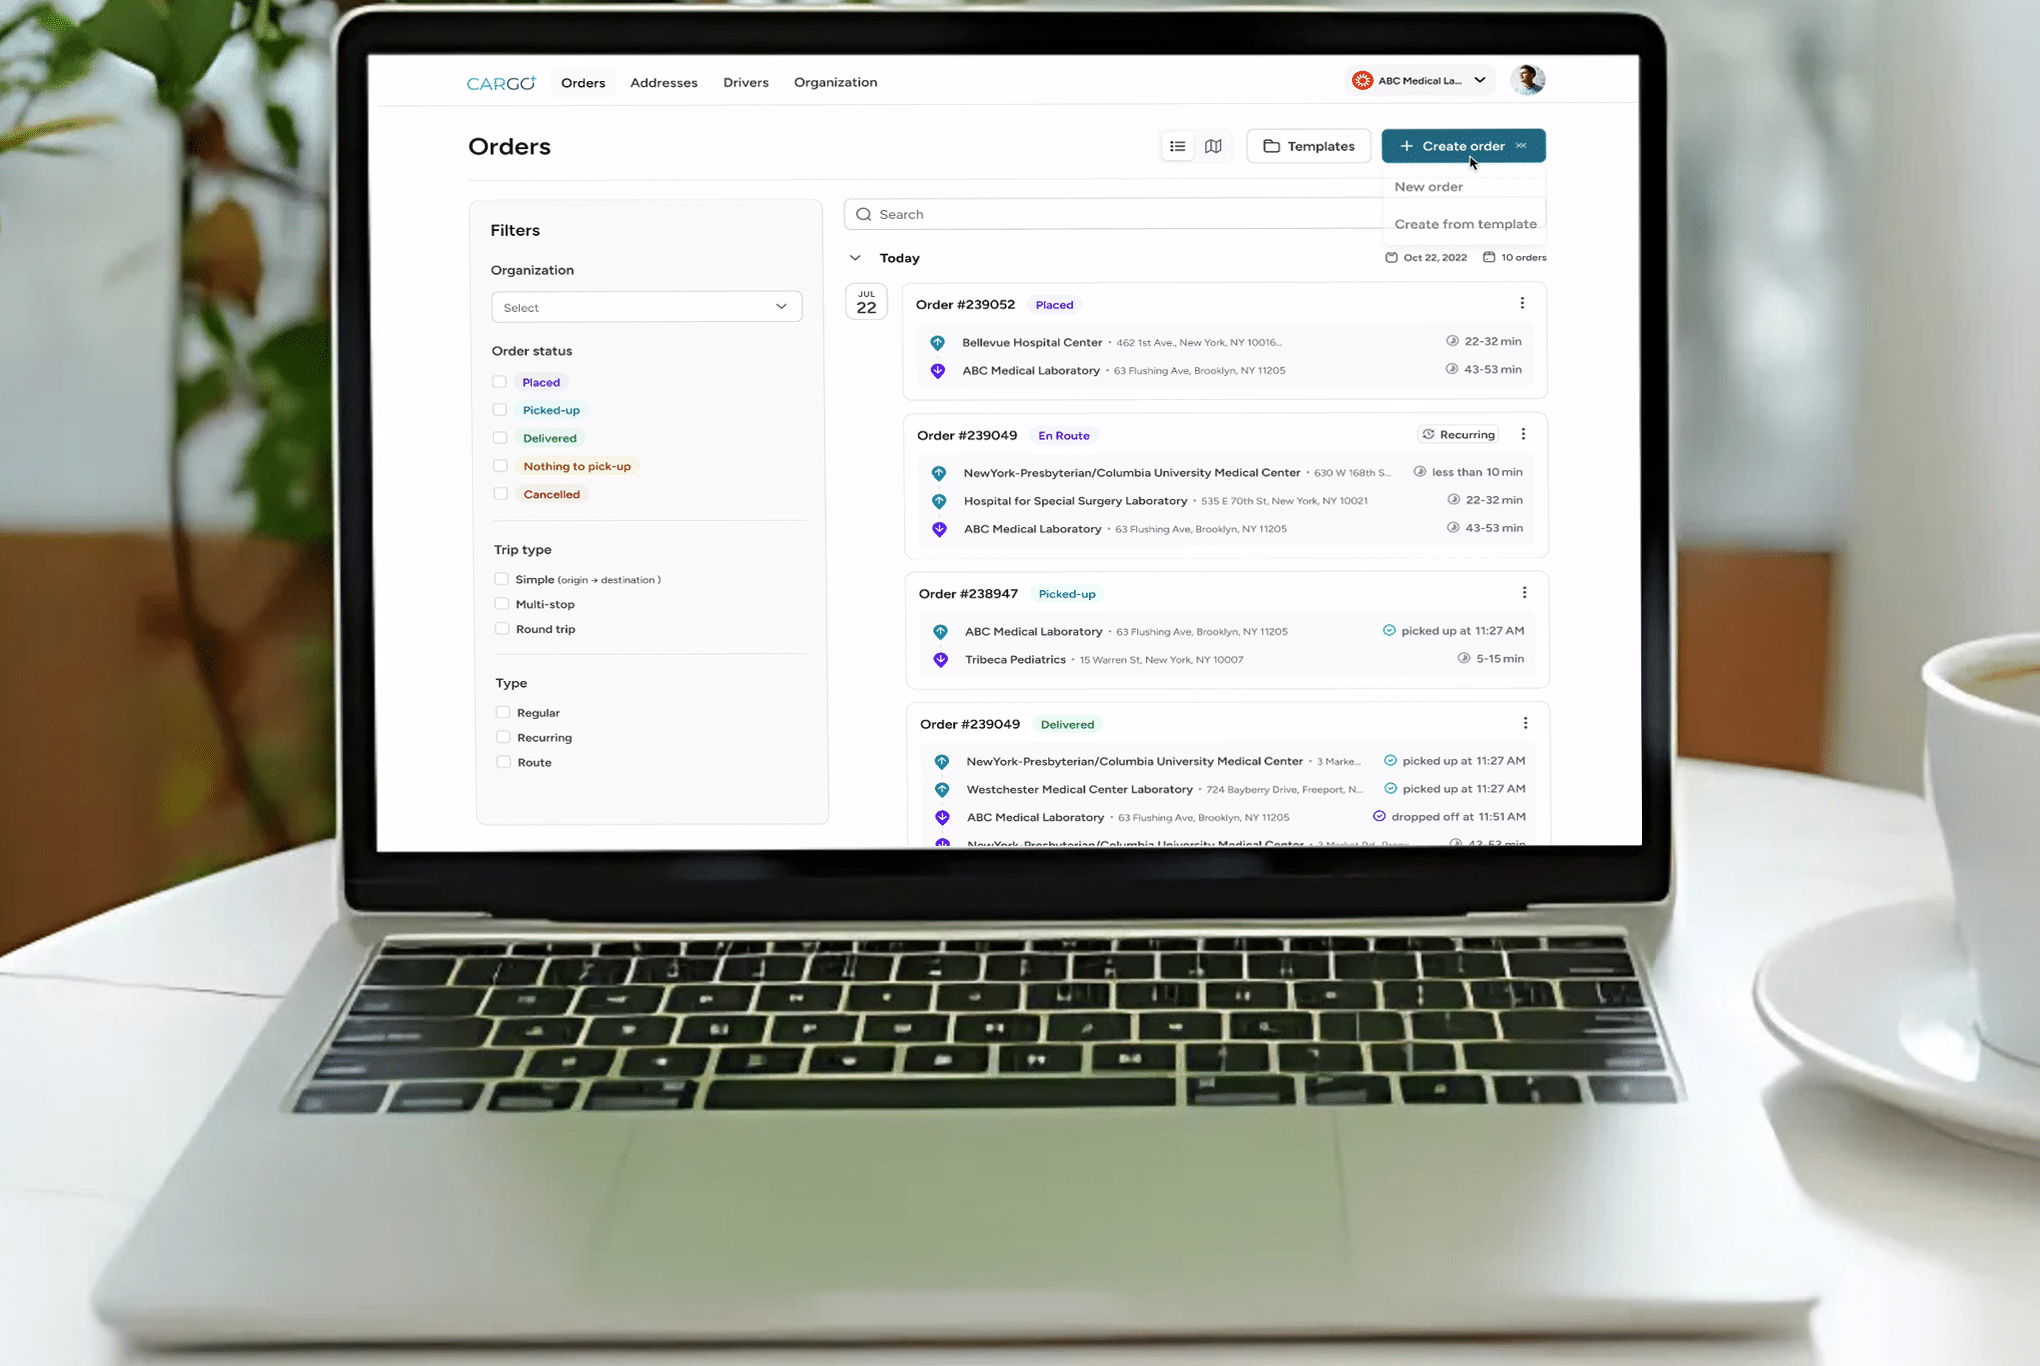Click the map view icon
2040x1366 pixels.
[1214, 145]
